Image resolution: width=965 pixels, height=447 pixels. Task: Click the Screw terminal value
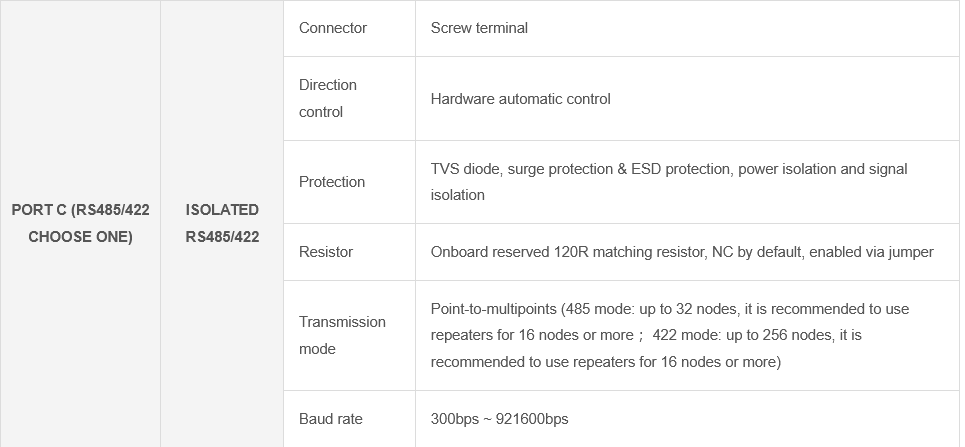(x=479, y=28)
